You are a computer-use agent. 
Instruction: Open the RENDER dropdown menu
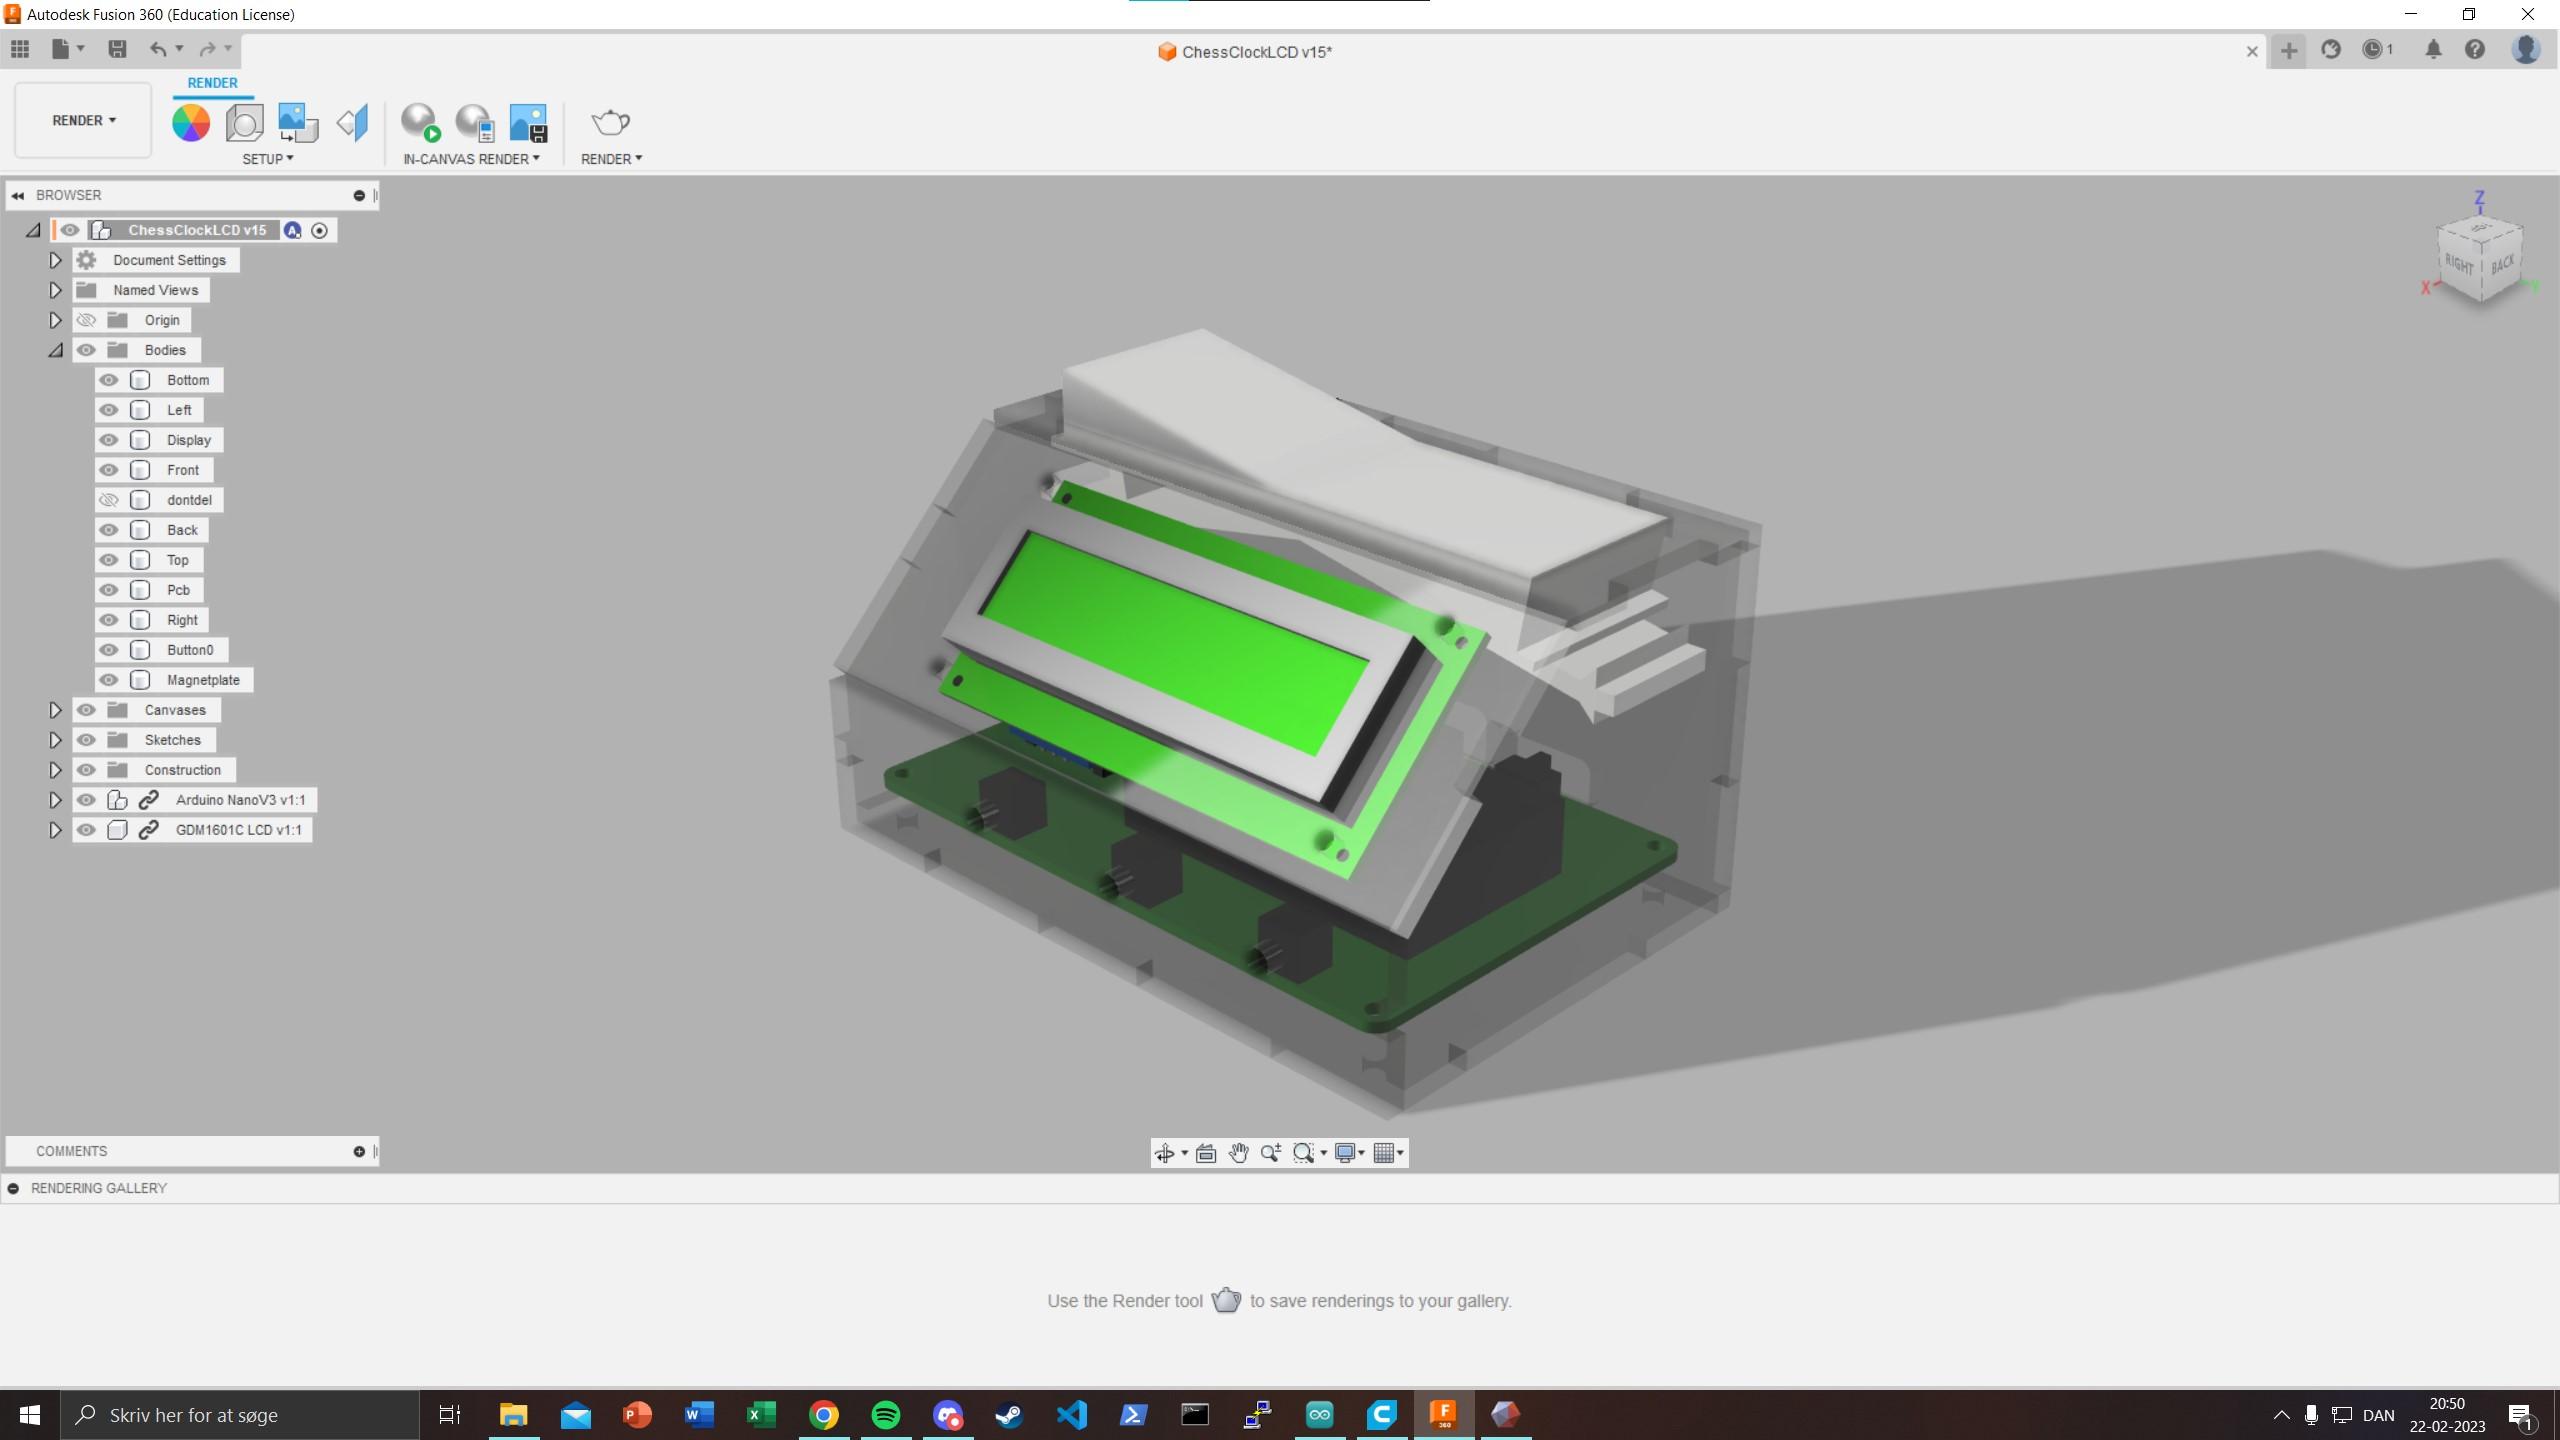pos(612,158)
